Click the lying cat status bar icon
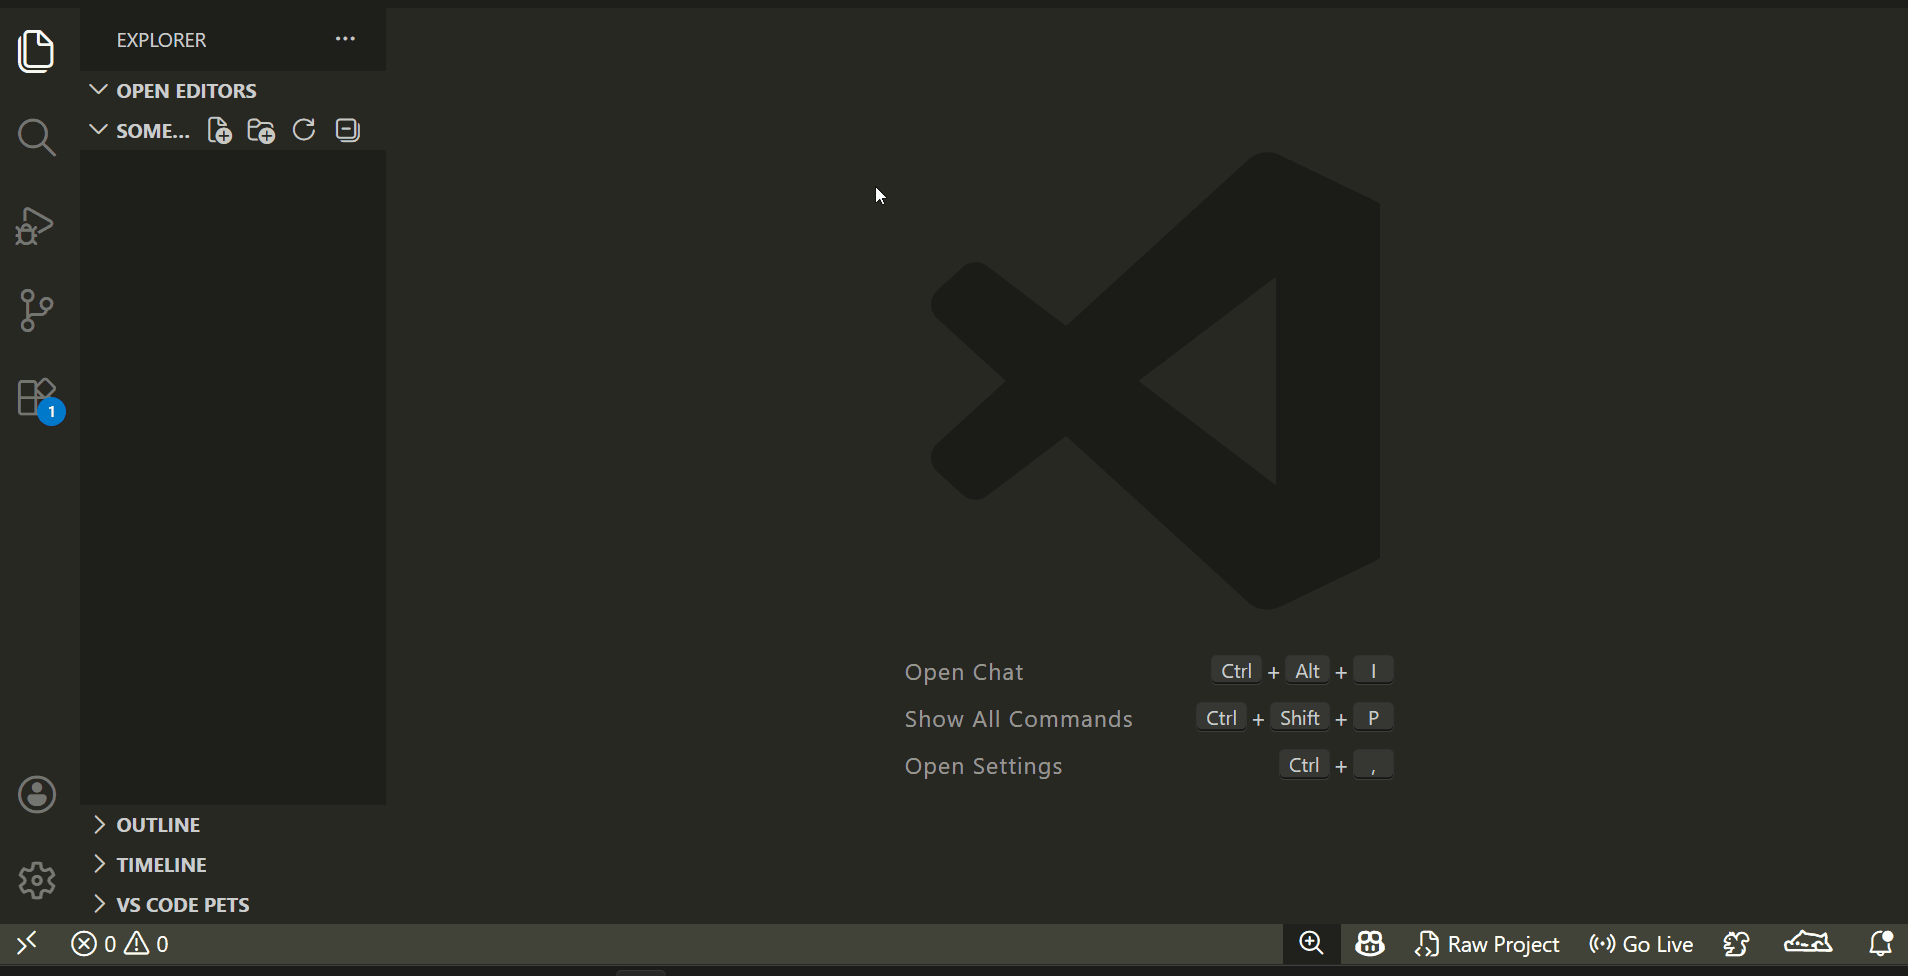This screenshot has width=1908, height=976. pos(1808,943)
